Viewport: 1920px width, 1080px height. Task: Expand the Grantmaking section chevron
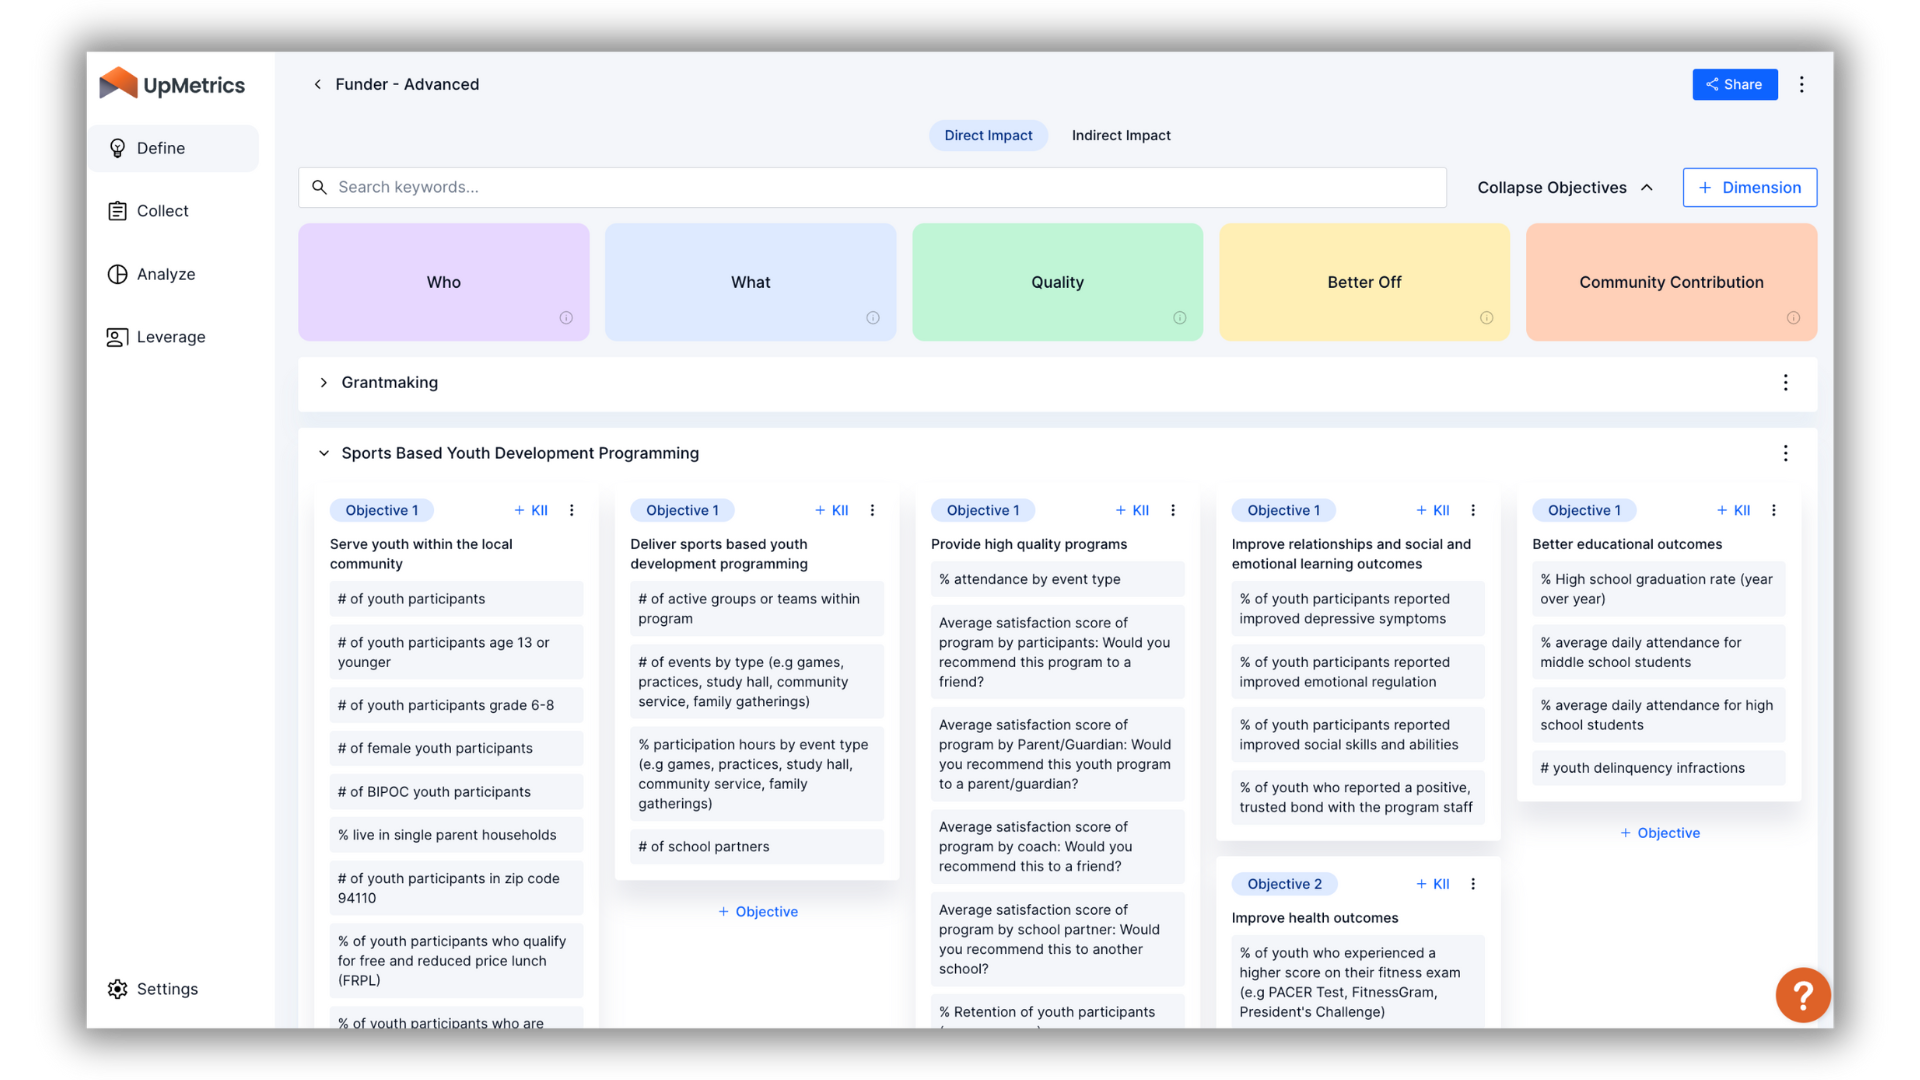click(x=324, y=382)
